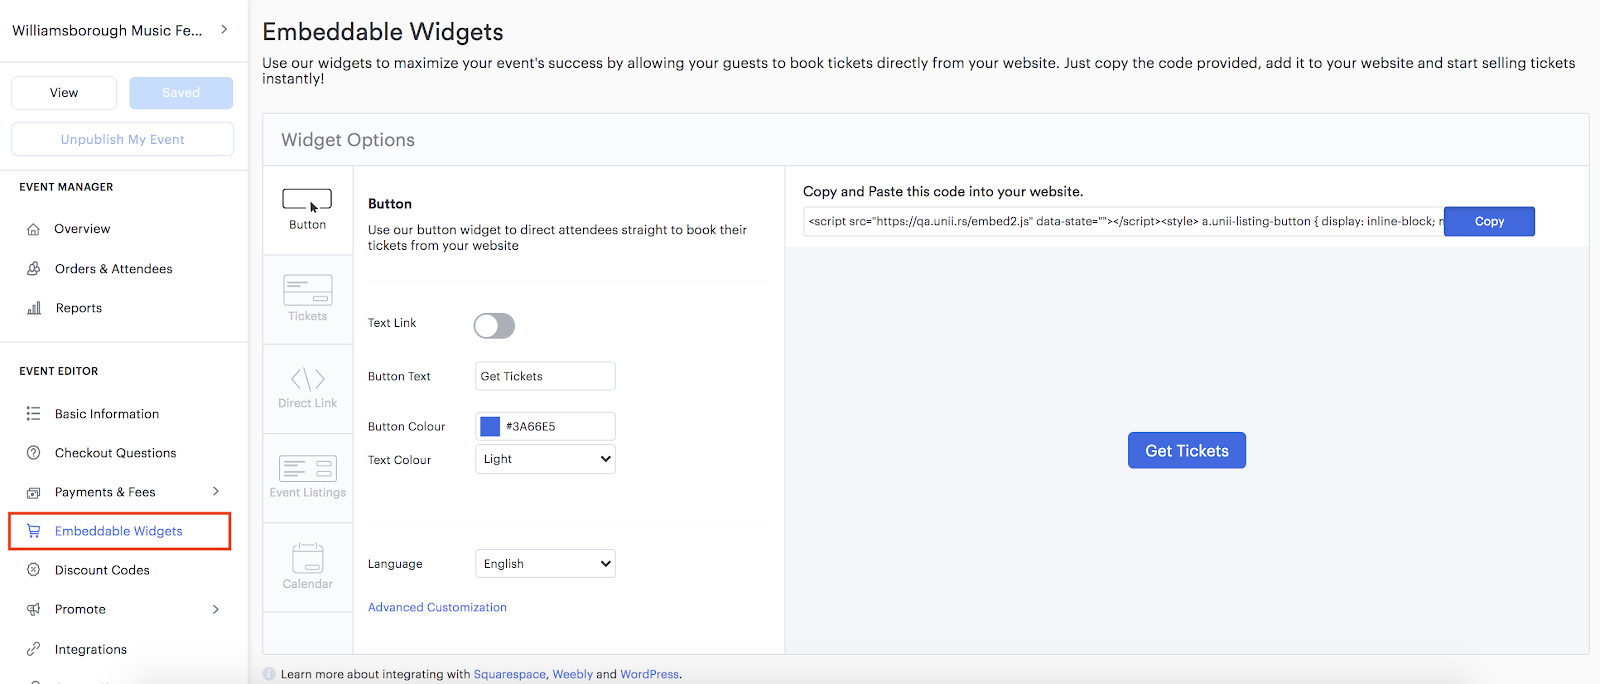Open the Integrations page
The width and height of the screenshot is (1600, 684).
click(x=88, y=648)
